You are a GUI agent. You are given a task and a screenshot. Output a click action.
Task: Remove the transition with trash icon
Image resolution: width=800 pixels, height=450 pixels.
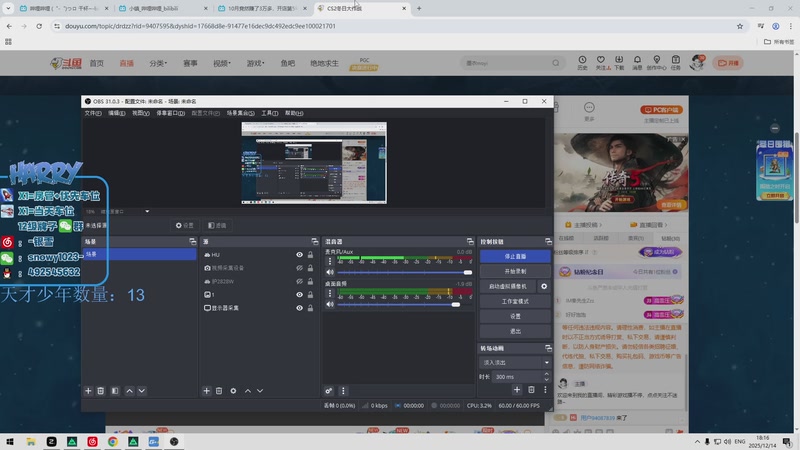tap(531, 390)
